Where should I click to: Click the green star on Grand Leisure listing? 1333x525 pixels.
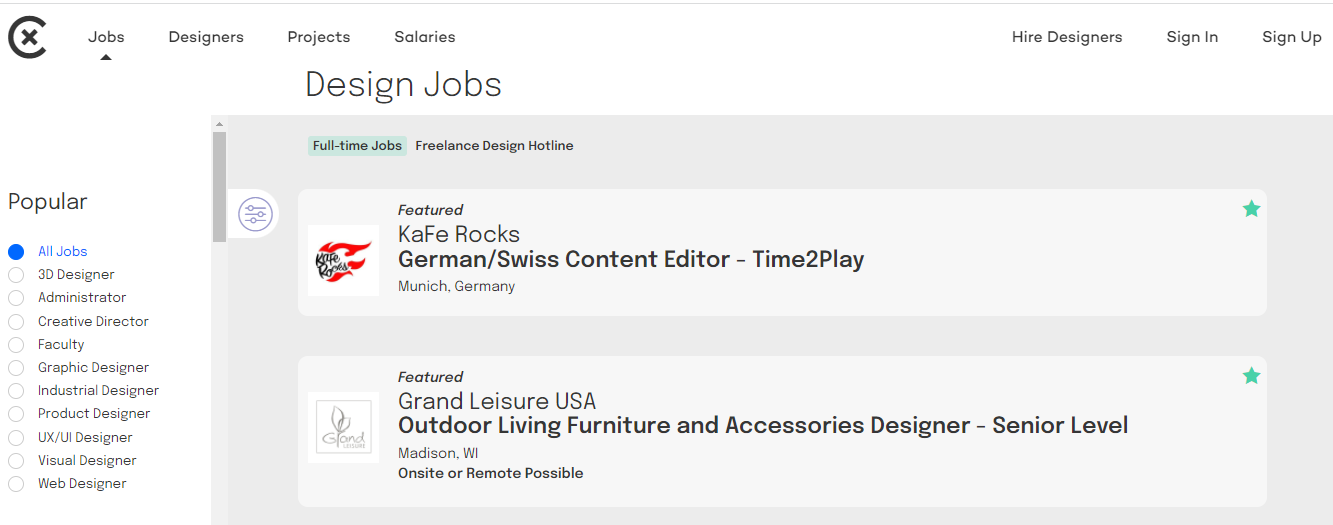pos(1251,376)
